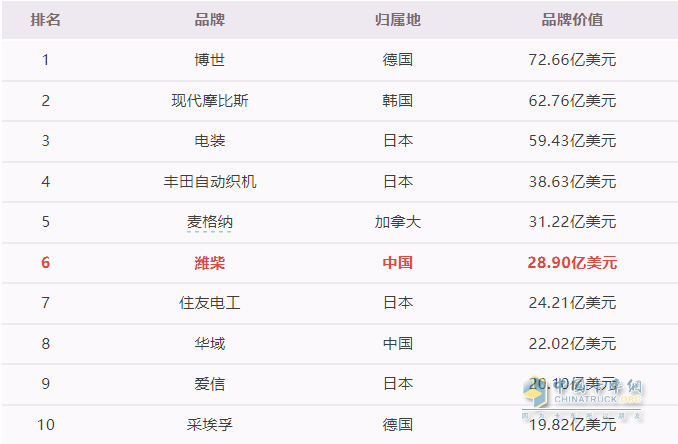Viewport: 678px width, 444px height.
Task: Click 日本 in the 丰田自动织机 row
Action: 397,182
